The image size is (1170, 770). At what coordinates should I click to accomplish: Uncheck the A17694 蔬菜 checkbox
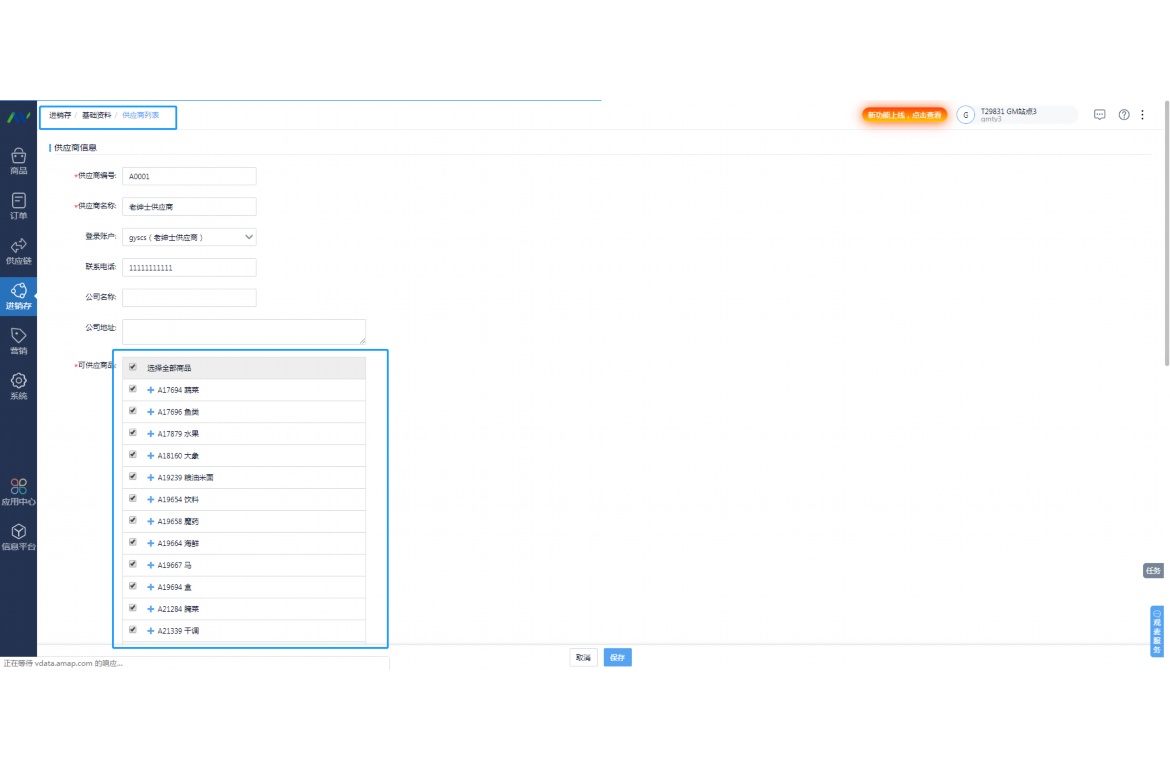[x=133, y=389]
